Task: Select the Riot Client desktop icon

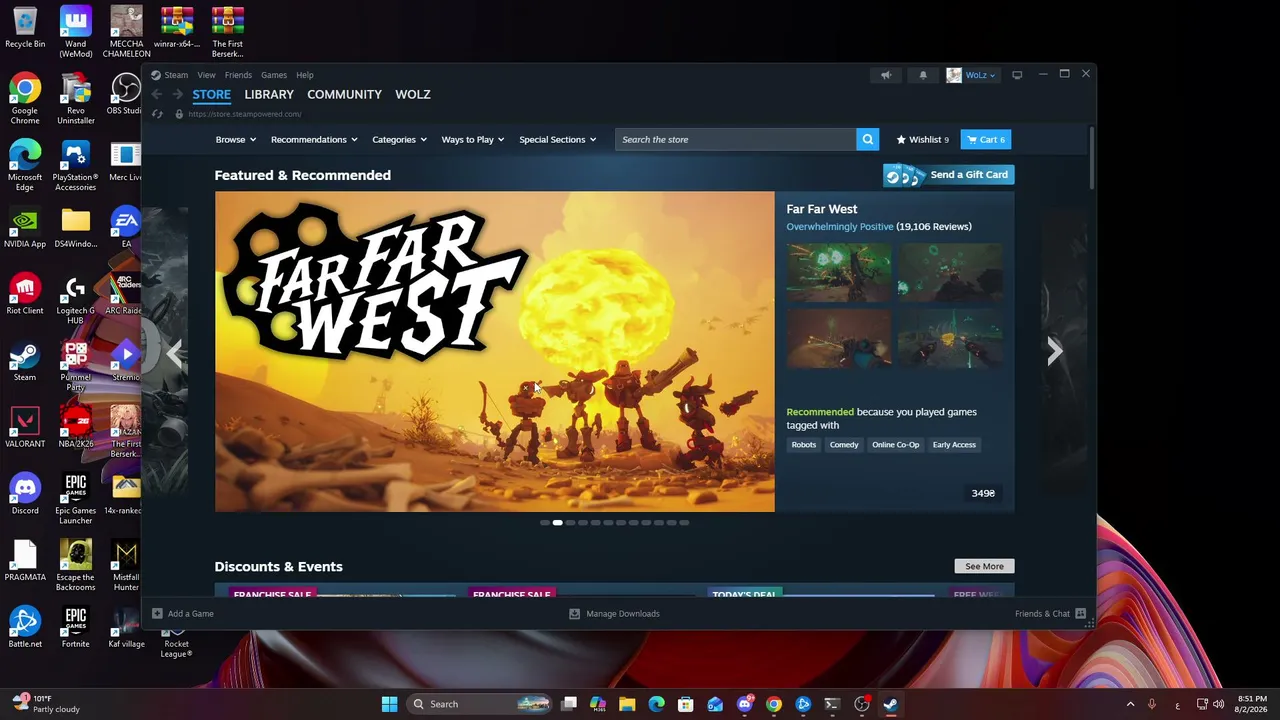Action: click(x=25, y=295)
